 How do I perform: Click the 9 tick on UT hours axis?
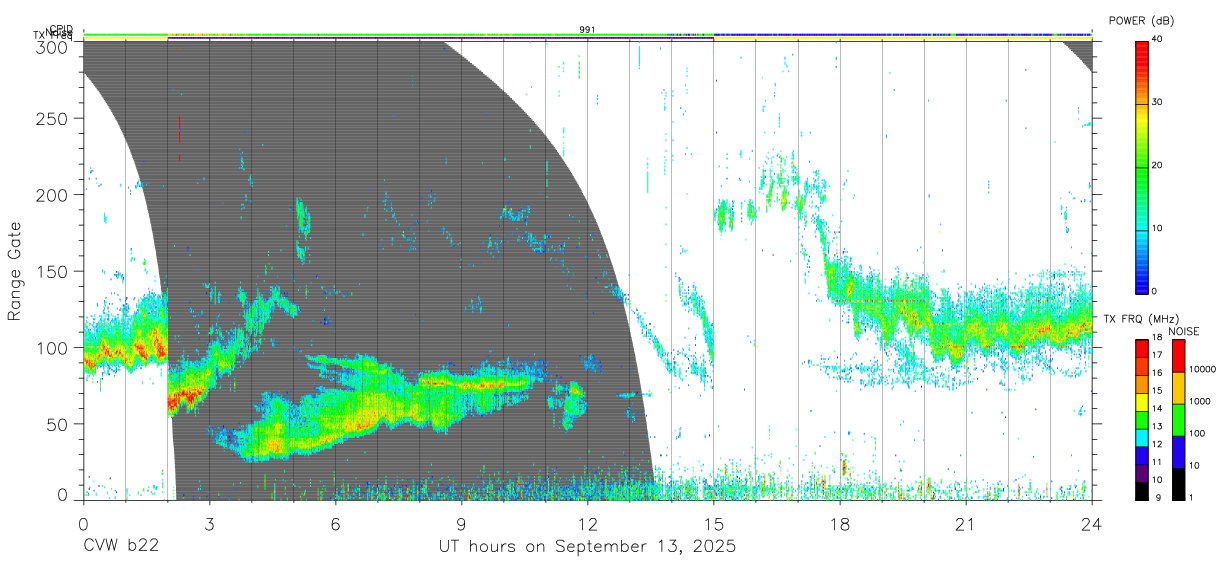tap(461, 525)
